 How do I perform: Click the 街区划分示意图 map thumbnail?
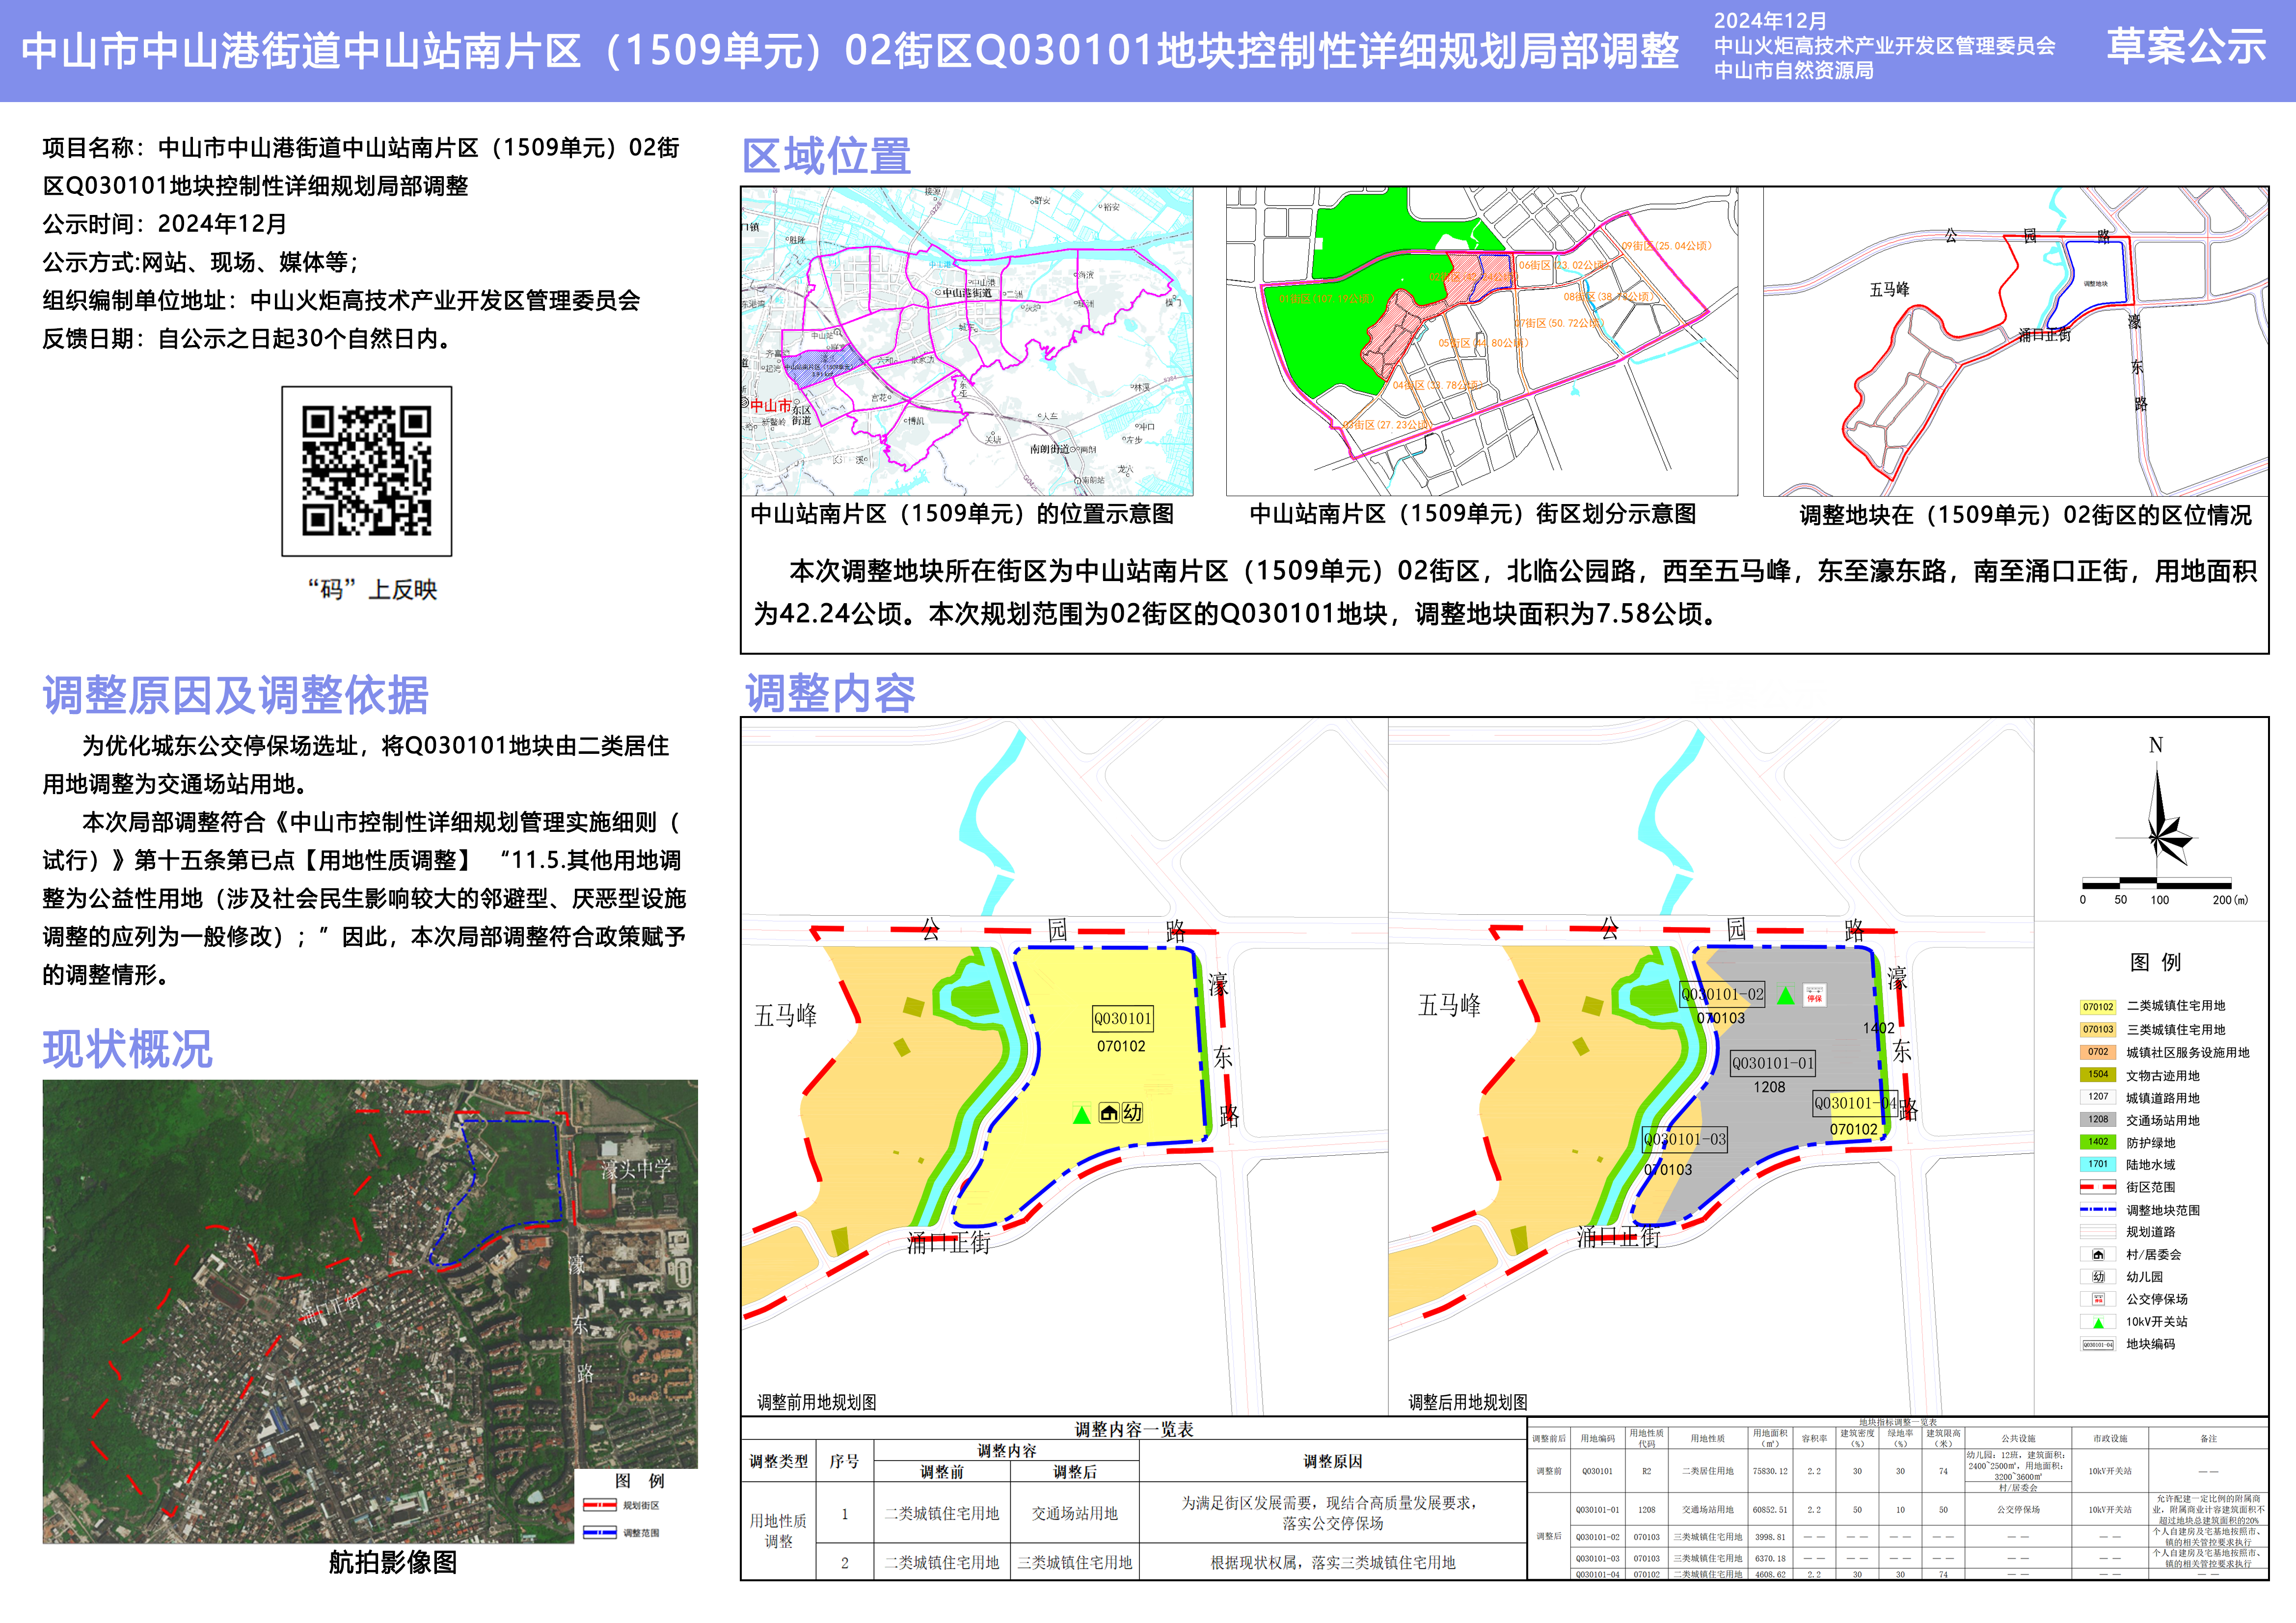tap(1481, 341)
